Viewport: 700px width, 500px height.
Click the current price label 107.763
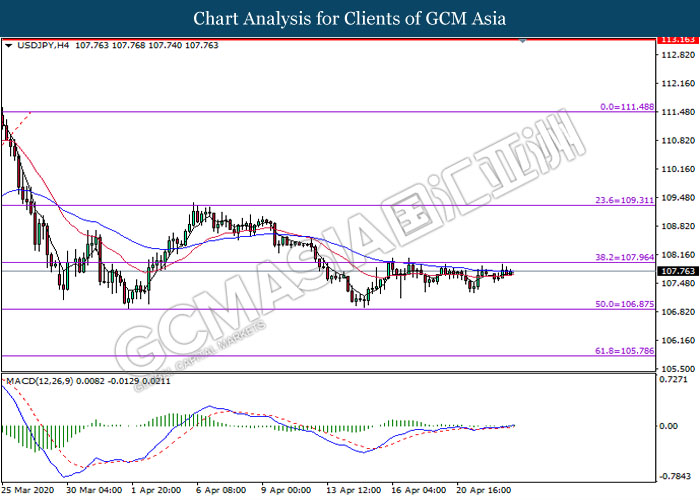[x=678, y=271]
